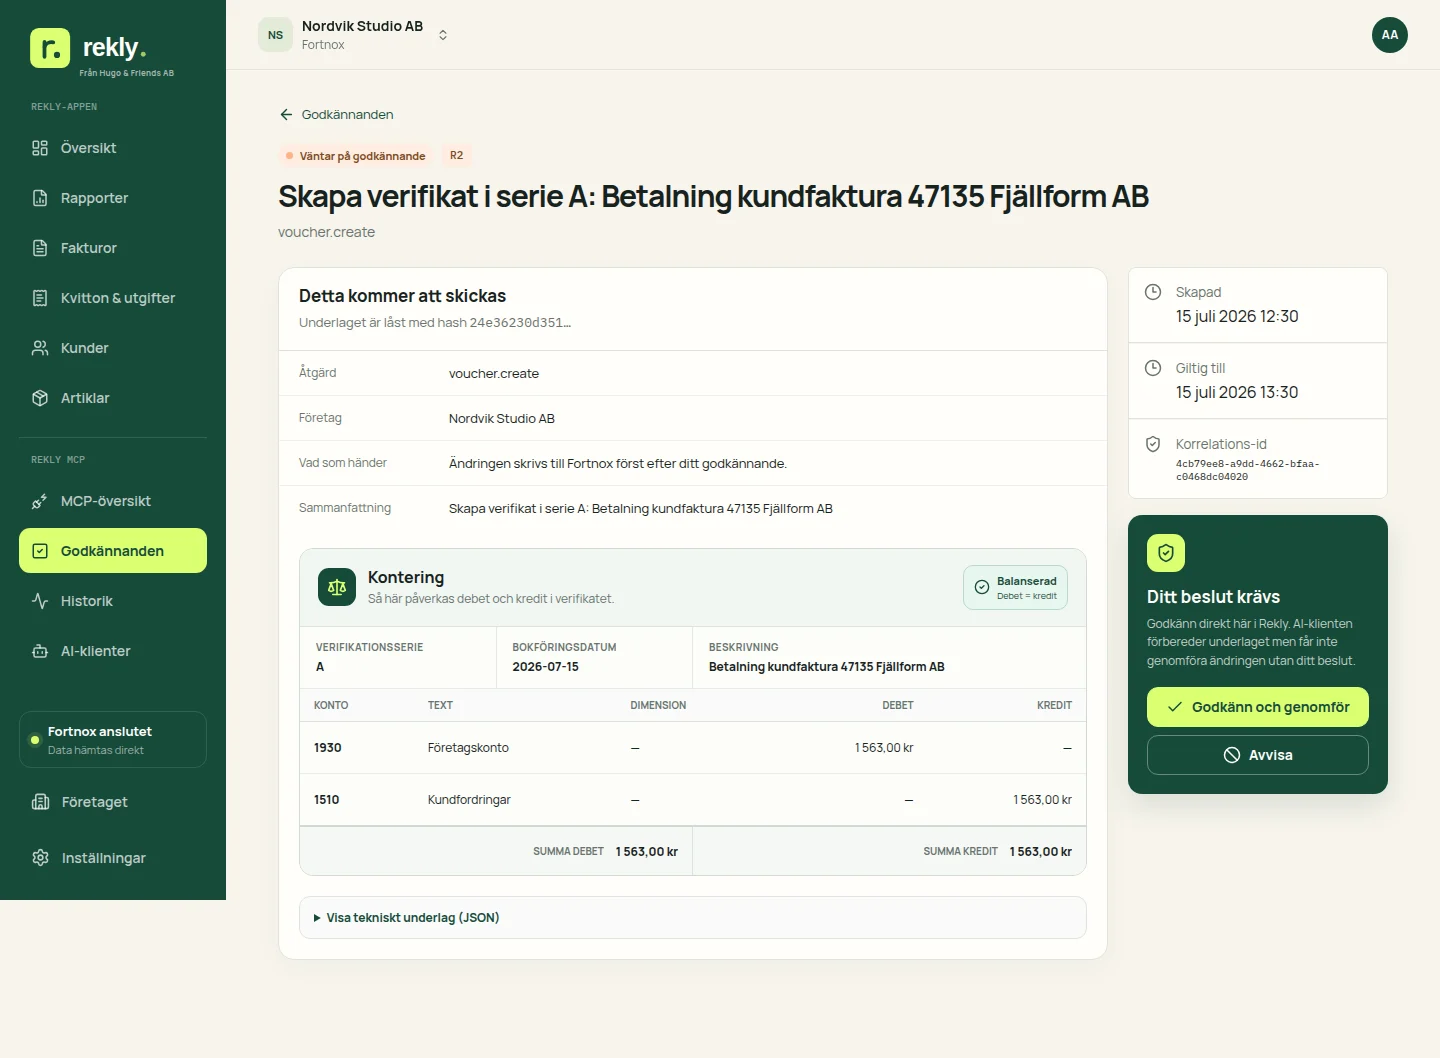The width and height of the screenshot is (1440, 1058).
Task: Open the Översikt menu item
Action: tap(113, 148)
